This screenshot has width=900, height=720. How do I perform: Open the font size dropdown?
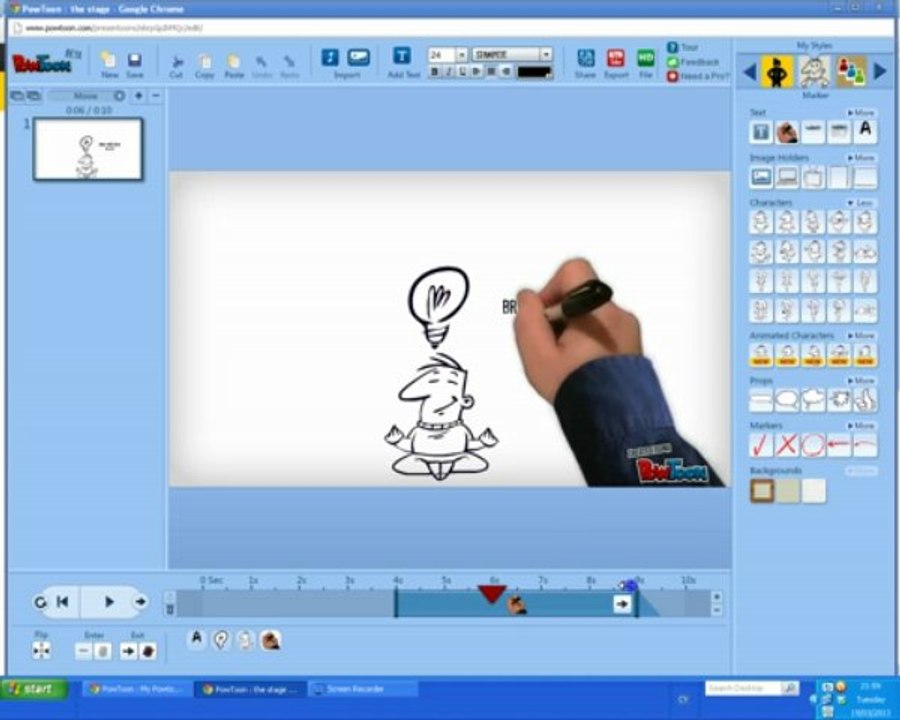click(x=461, y=55)
